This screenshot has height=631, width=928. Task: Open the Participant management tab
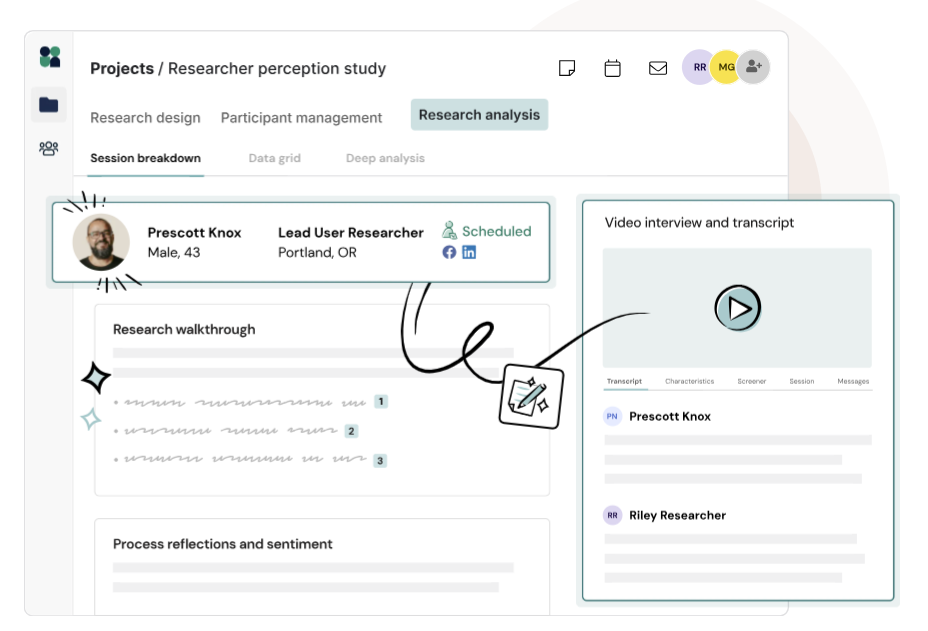click(301, 118)
